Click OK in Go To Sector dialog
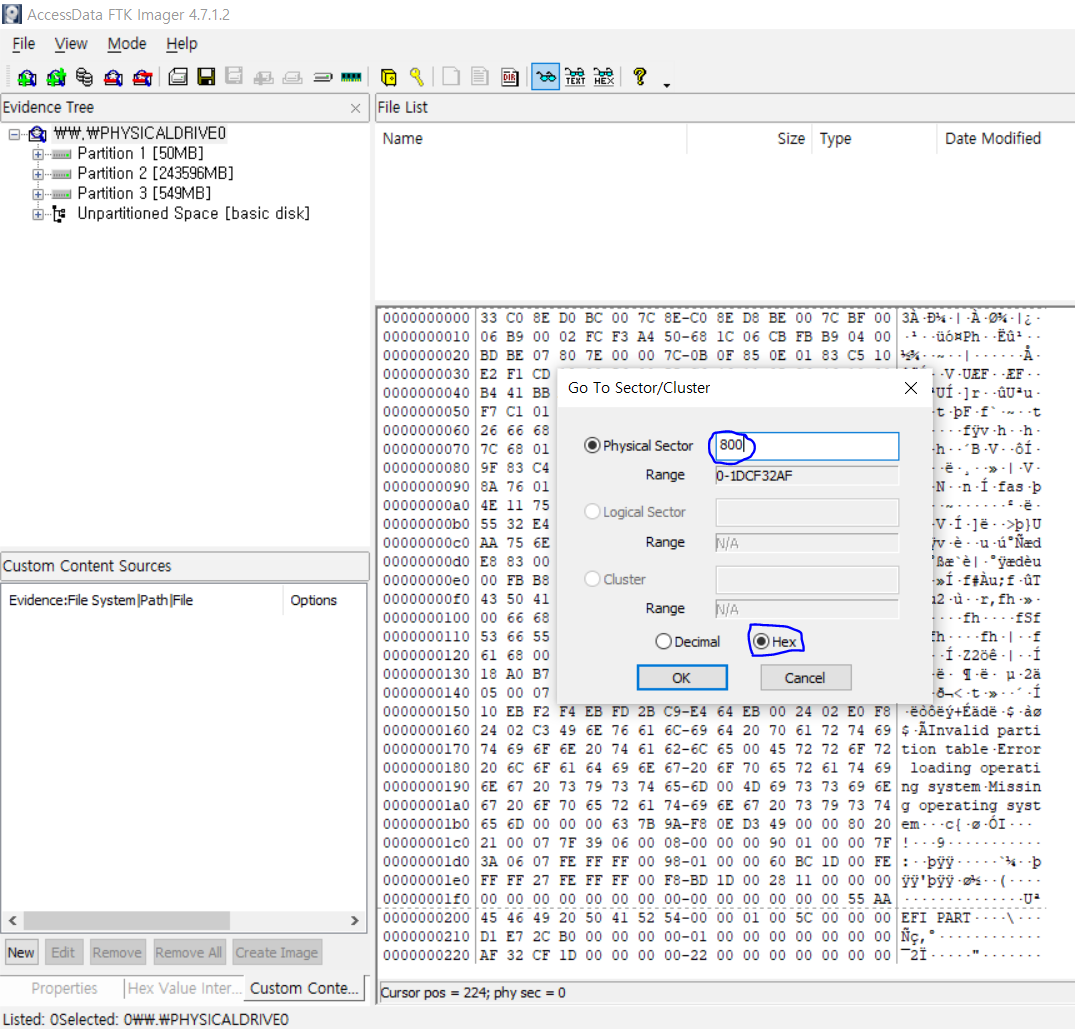The height and width of the screenshot is (1029, 1075). (681, 678)
